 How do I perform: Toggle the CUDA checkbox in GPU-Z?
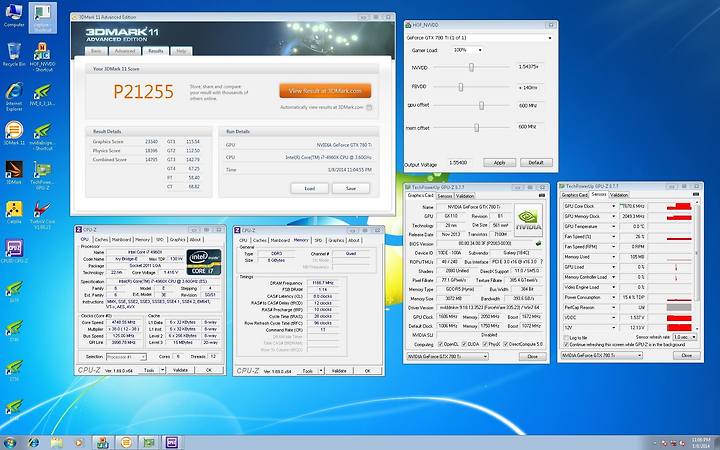[x=464, y=344]
